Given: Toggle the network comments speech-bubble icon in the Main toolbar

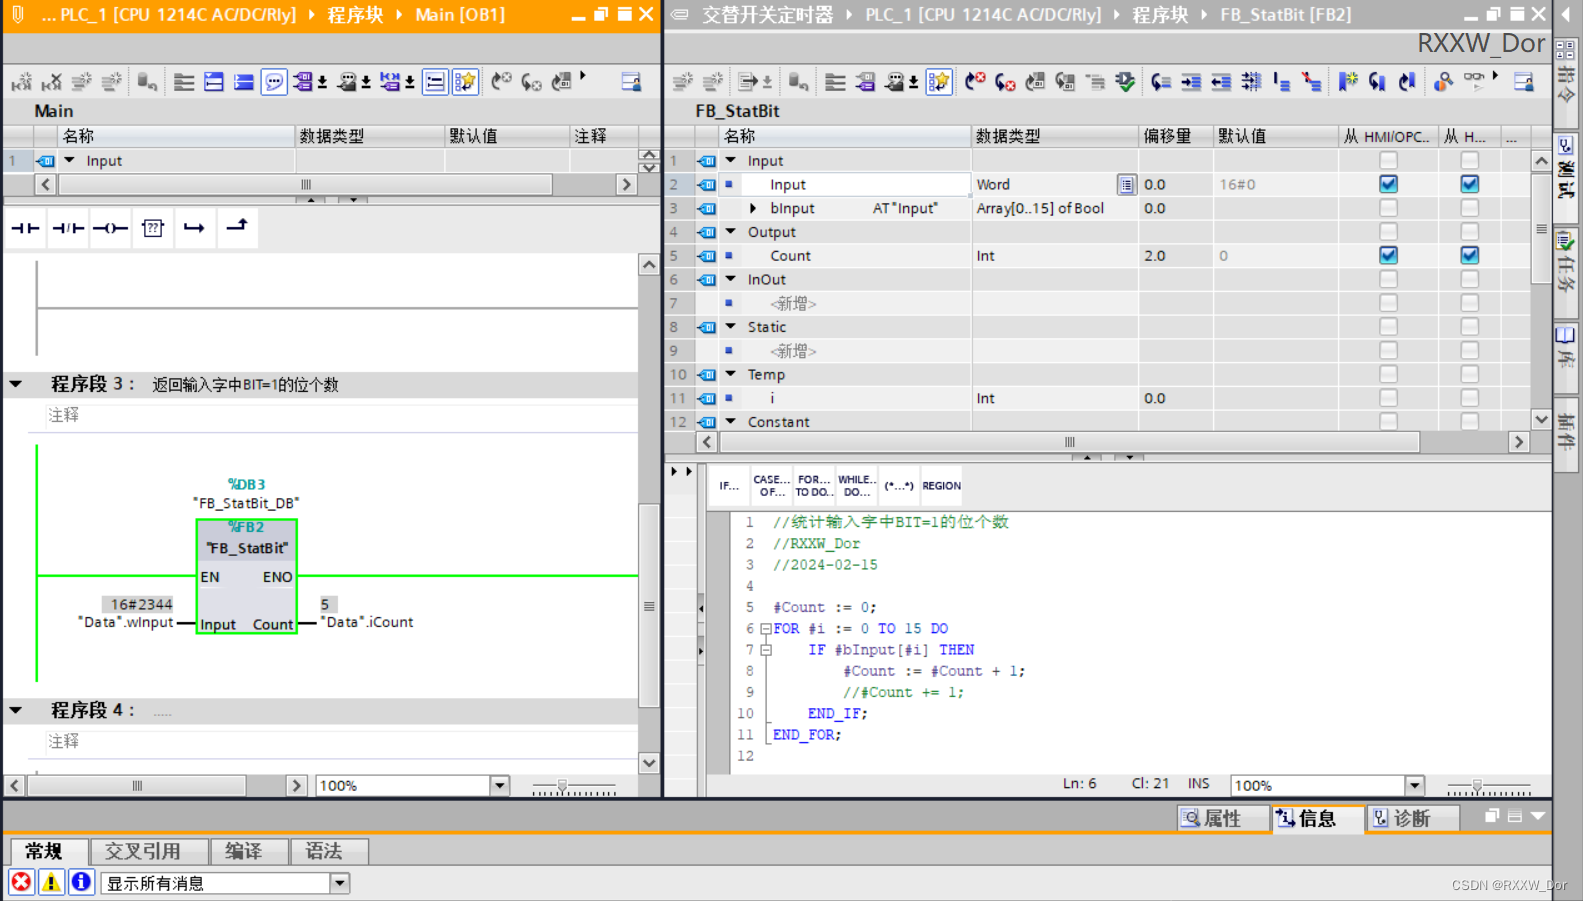Looking at the screenshot, I should tap(274, 82).
